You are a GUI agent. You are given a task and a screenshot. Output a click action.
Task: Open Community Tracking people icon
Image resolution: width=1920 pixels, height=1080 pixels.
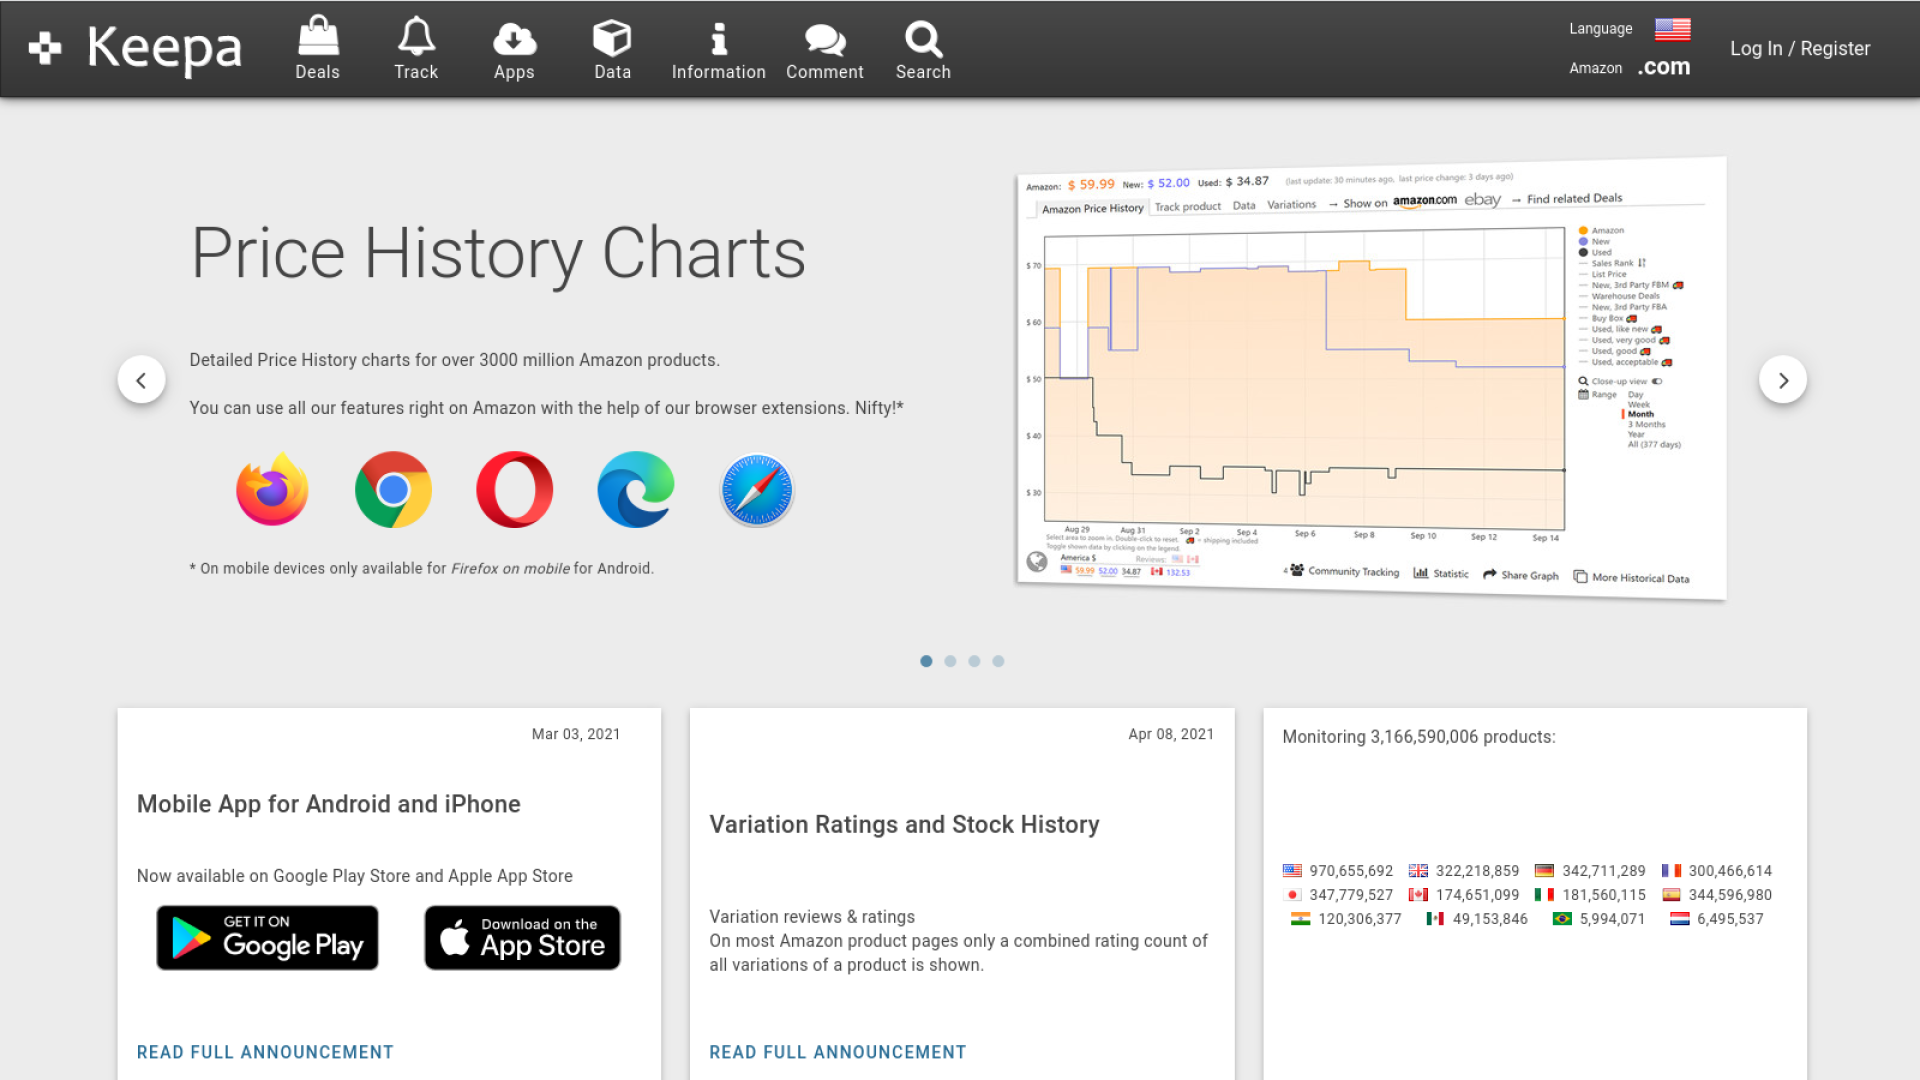(x=1298, y=571)
